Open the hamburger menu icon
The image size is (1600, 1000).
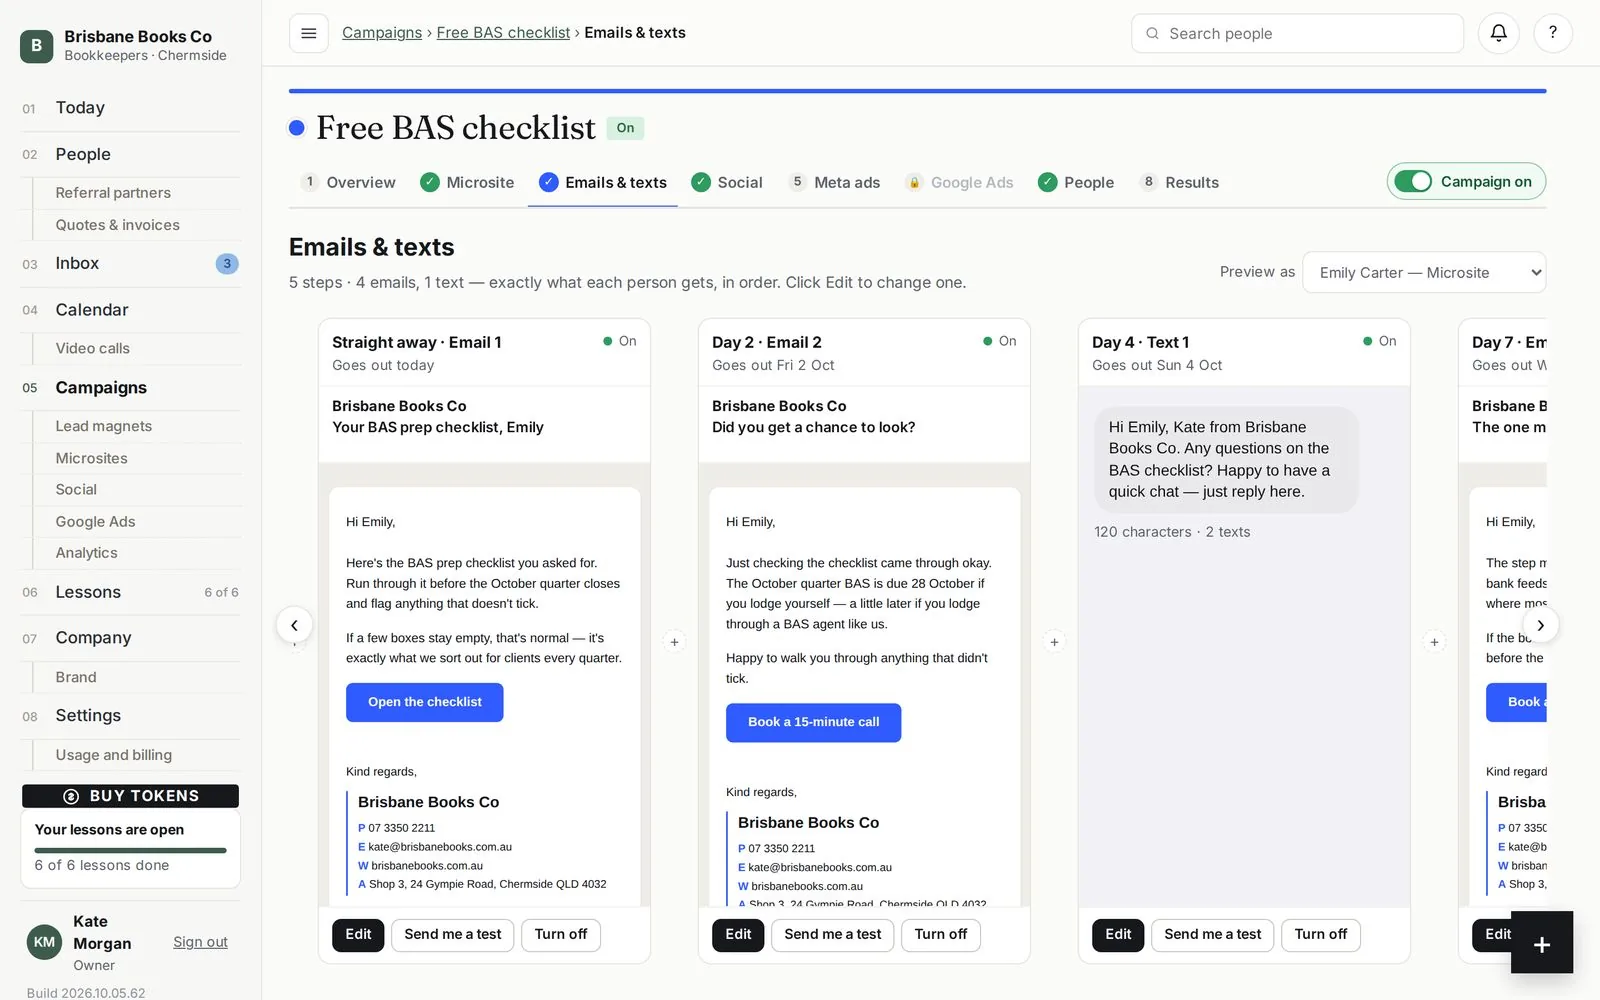[308, 33]
